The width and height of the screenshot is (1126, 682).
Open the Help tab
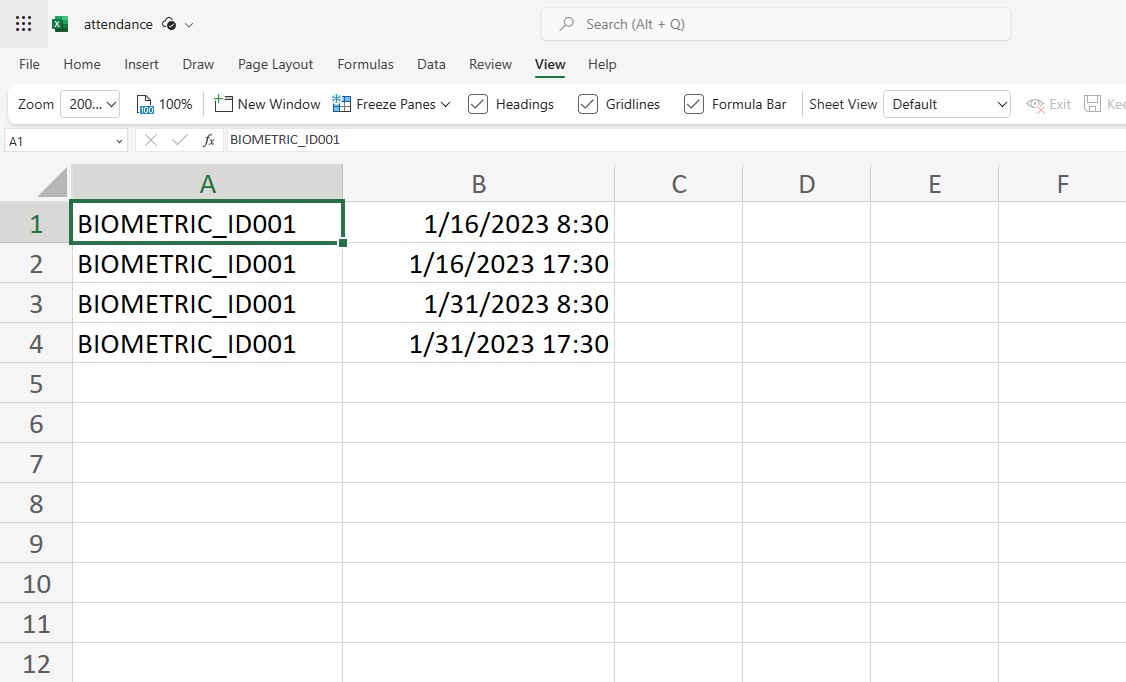pyautogui.click(x=602, y=64)
